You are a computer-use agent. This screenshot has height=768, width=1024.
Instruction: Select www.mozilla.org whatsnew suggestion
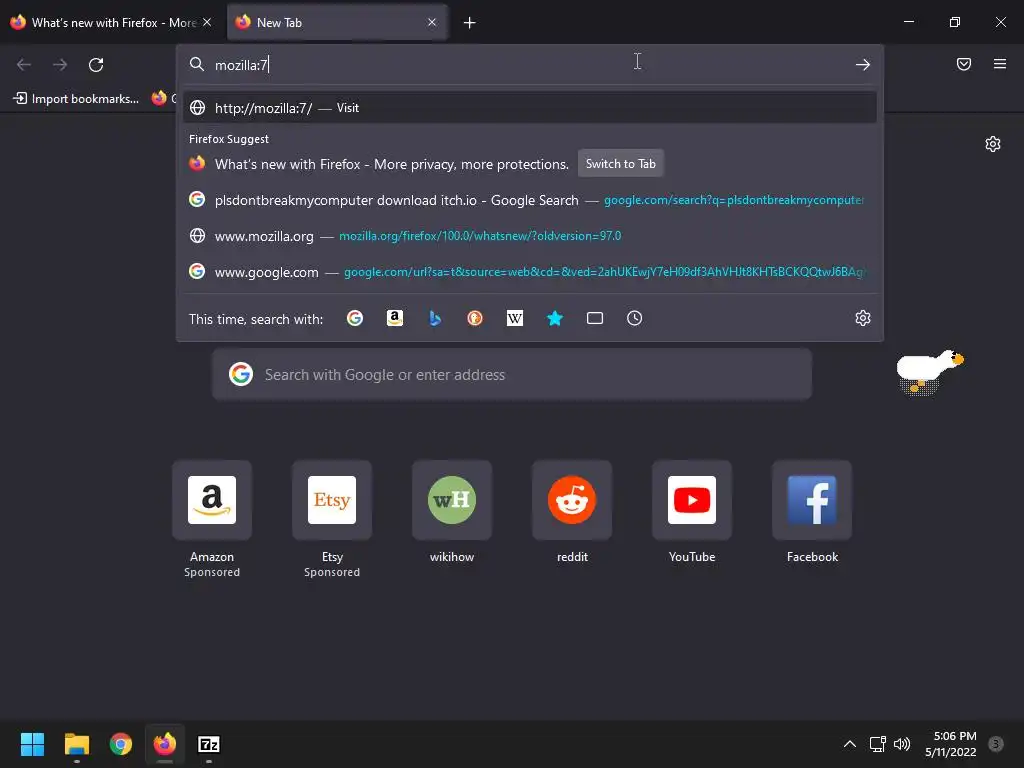tap(530, 236)
